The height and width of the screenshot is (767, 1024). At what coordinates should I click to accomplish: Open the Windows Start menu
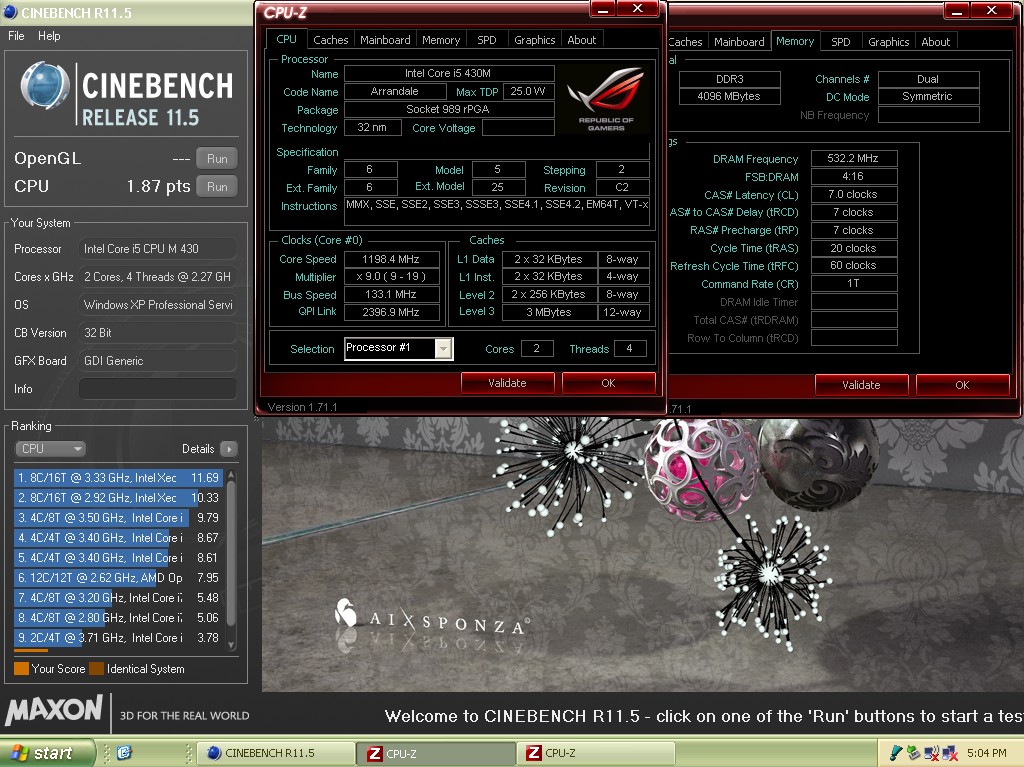[46, 753]
